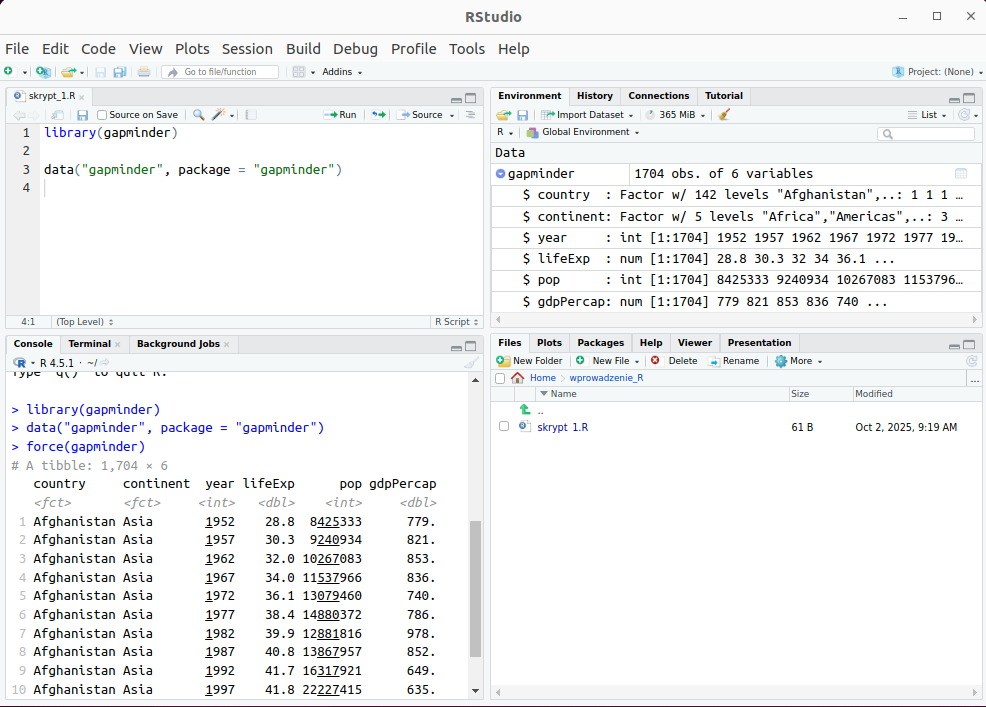Open the skrypt 1.R file link

pyautogui.click(x=562, y=427)
